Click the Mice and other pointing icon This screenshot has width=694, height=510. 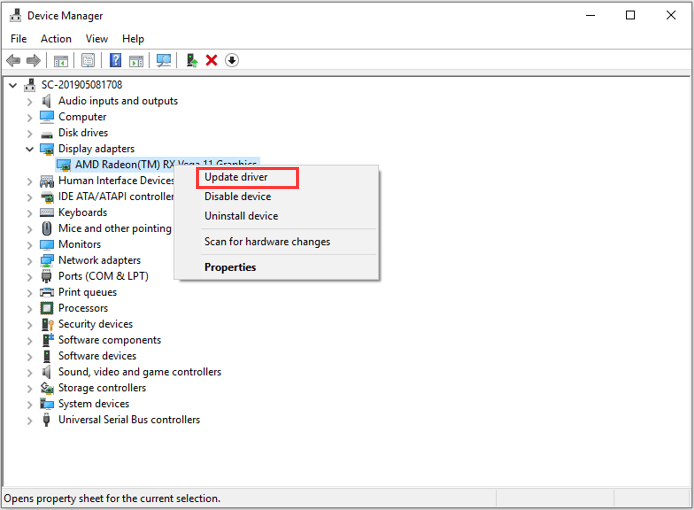[46, 228]
